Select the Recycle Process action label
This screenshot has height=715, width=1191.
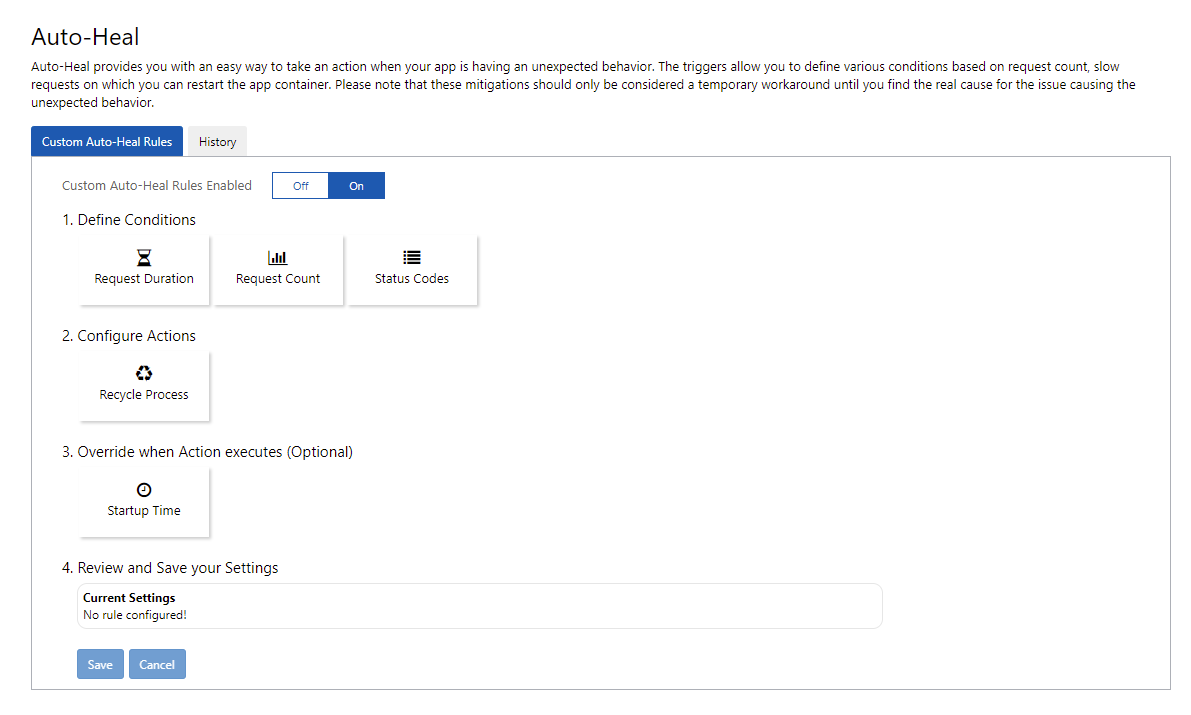(144, 395)
